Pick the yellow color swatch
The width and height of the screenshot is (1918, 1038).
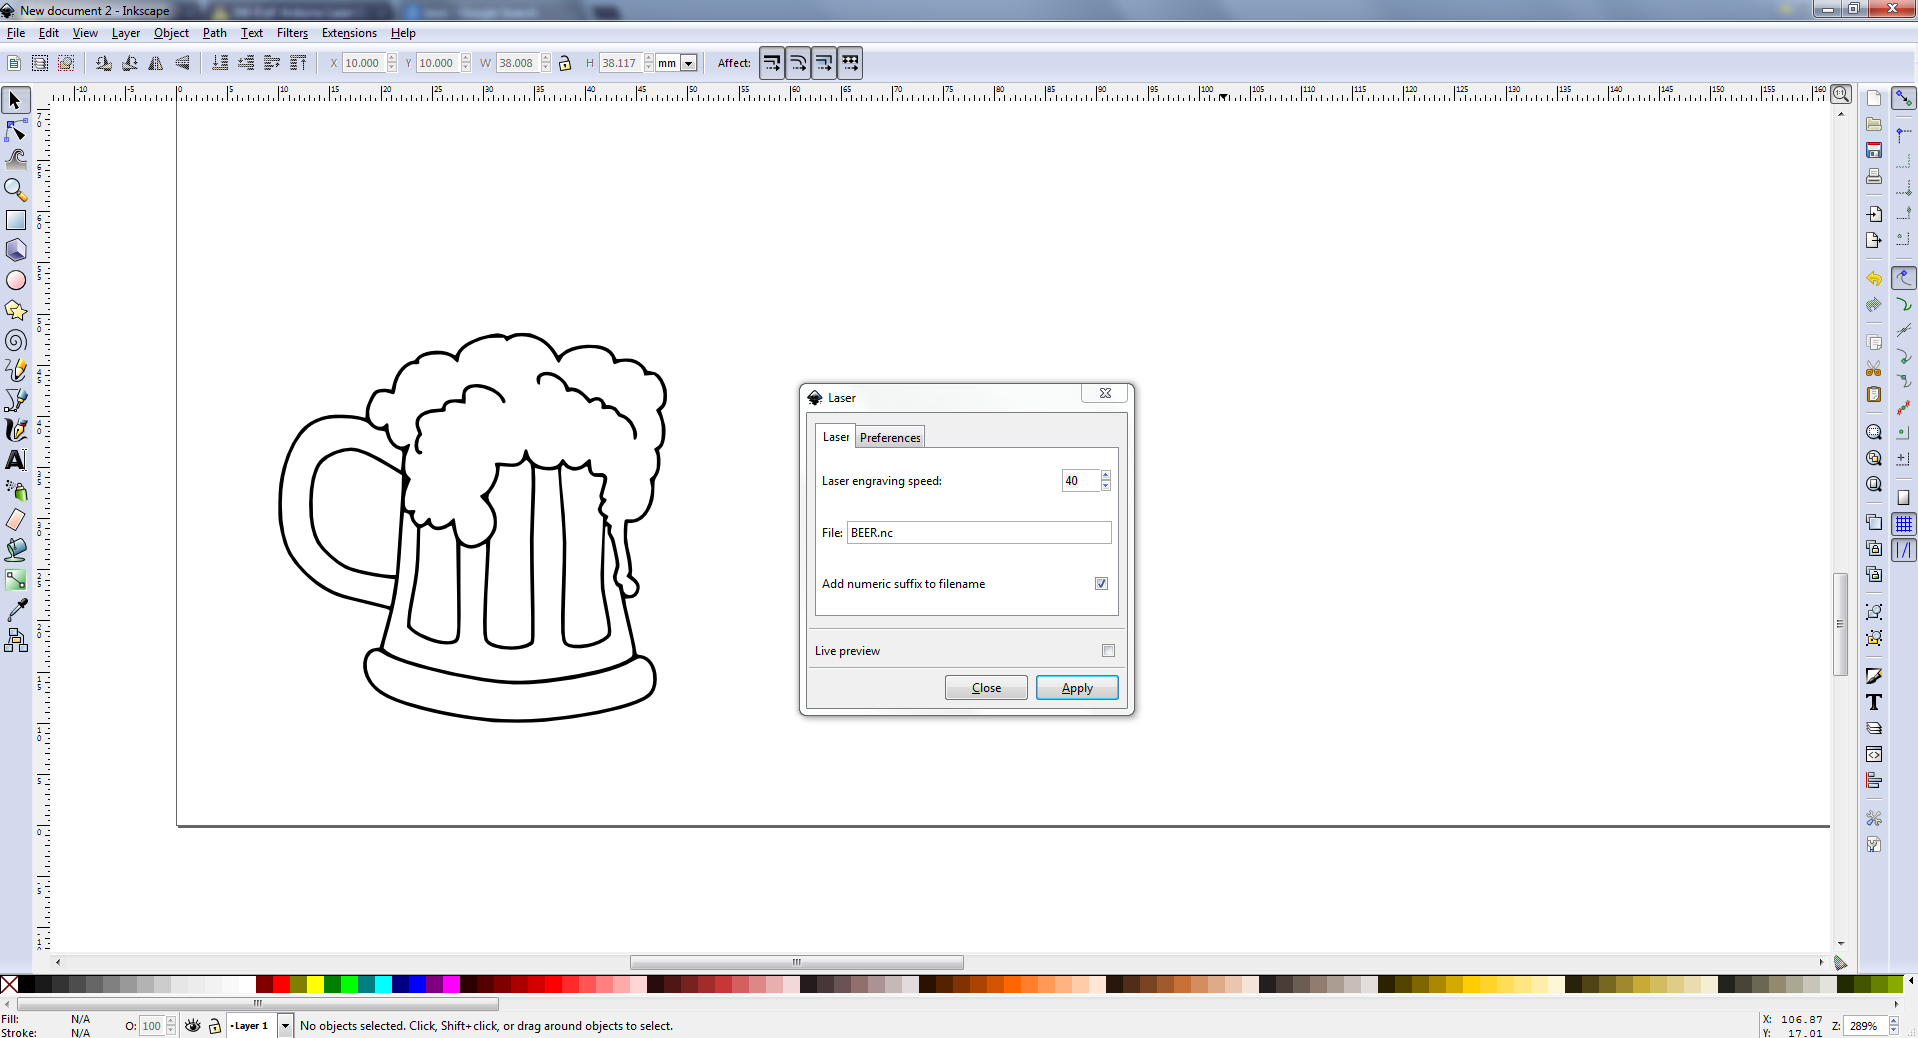[315, 985]
